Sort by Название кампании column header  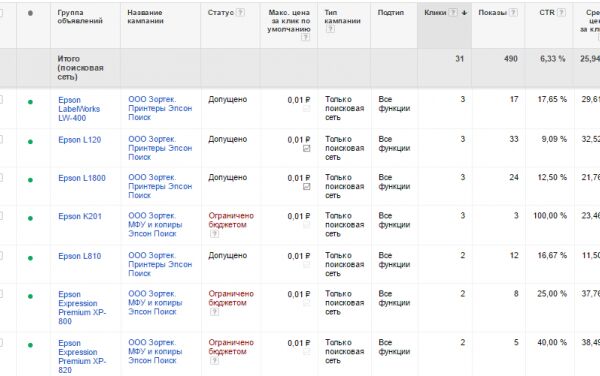145,17
